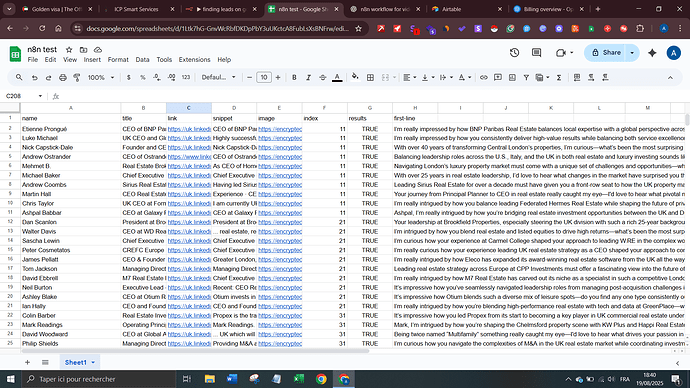
Task: Create a filter
Action: coord(526,77)
